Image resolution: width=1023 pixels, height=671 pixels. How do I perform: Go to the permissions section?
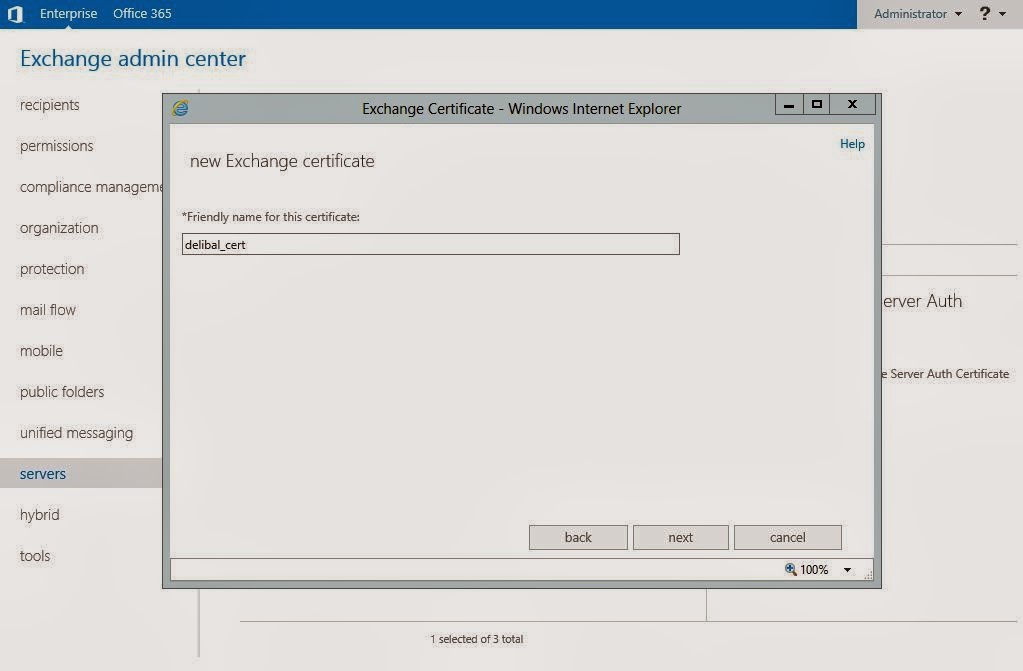tap(56, 146)
